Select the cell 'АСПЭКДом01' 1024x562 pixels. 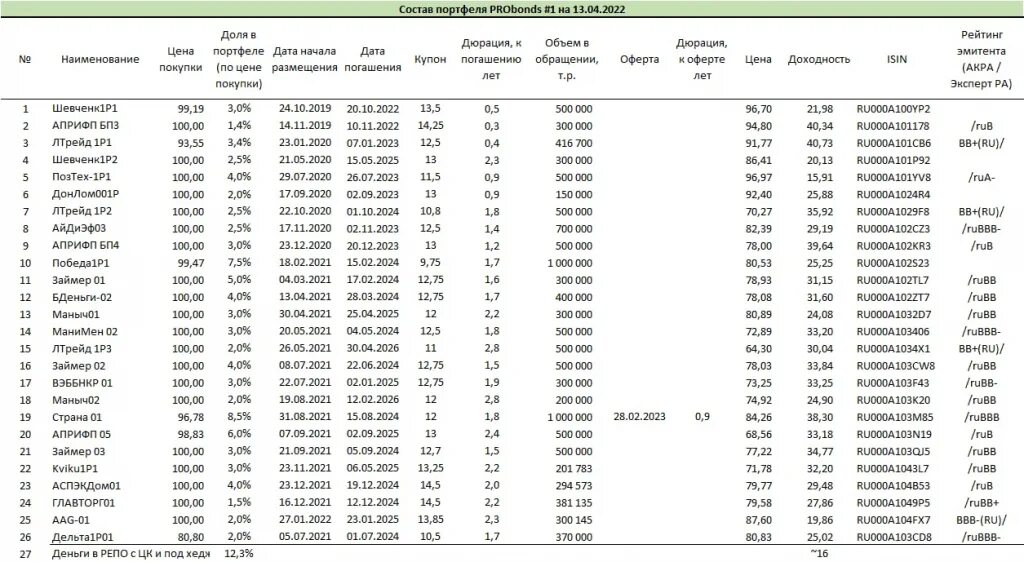(86, 486)
